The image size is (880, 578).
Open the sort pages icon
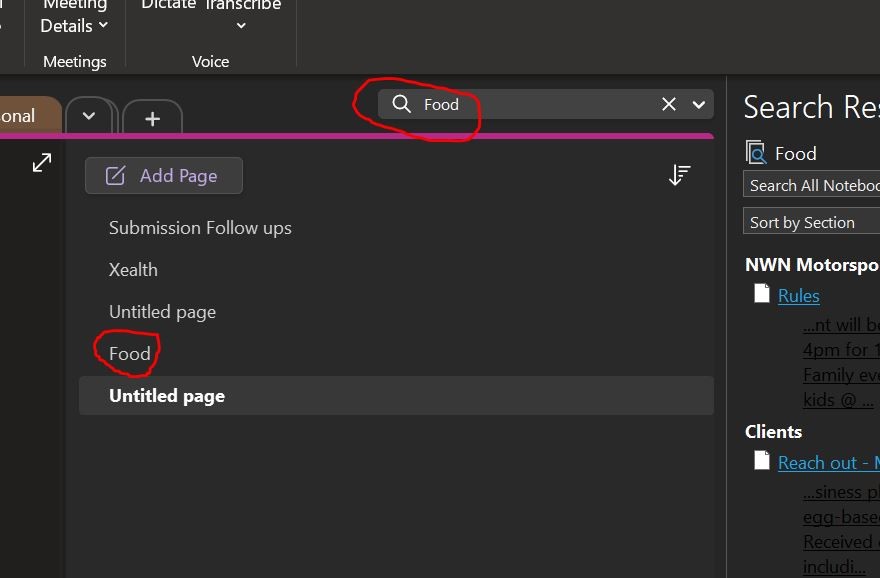[679, 175]
